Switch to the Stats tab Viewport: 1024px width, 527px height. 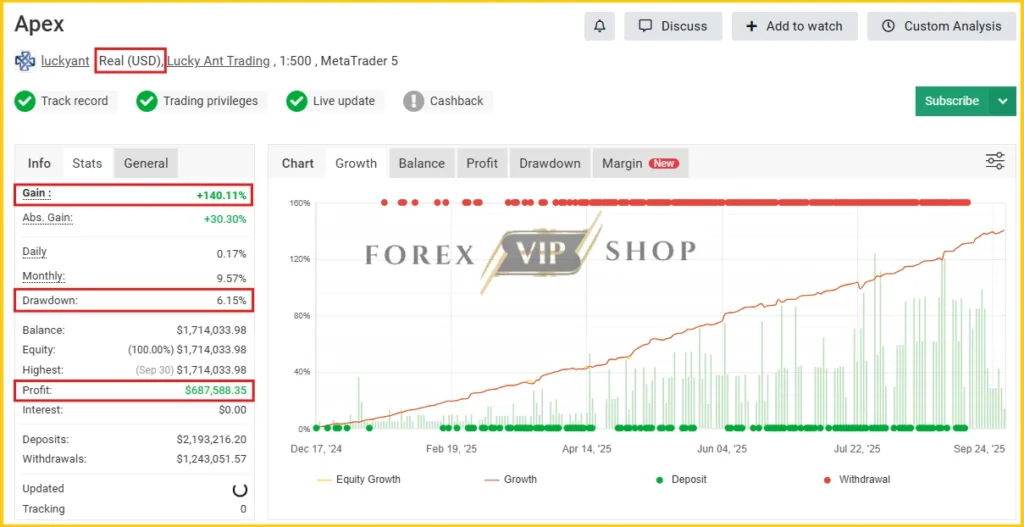[x=87, y=163]
